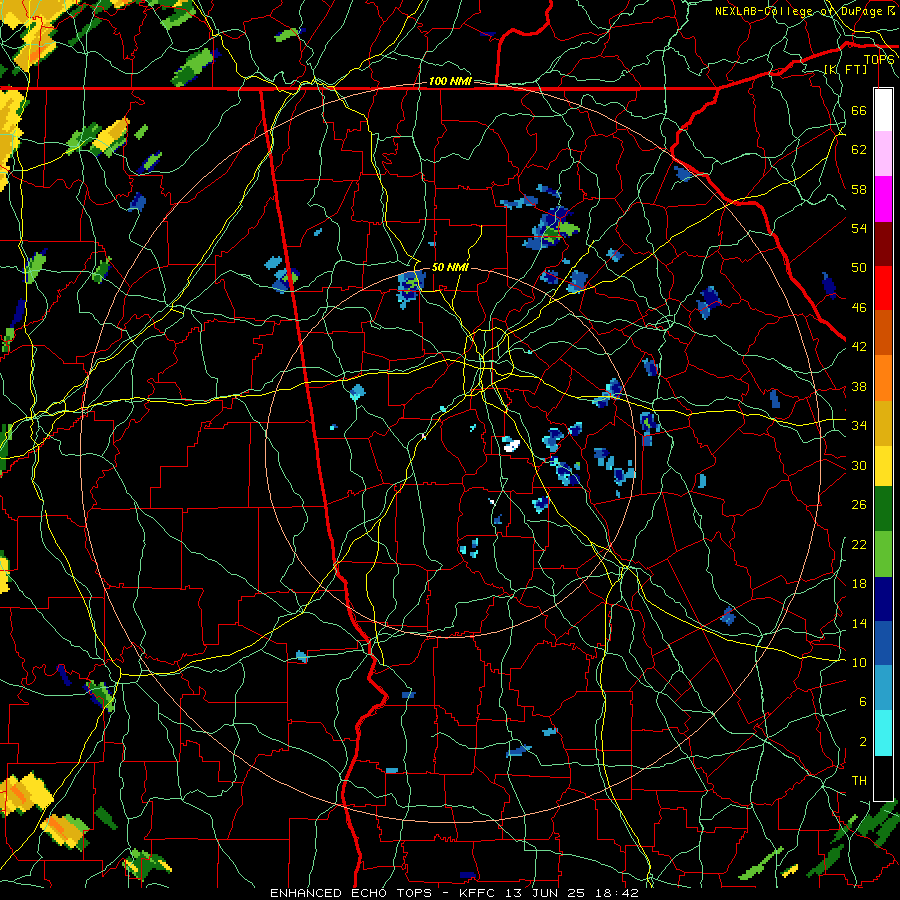The width and height of the screenshot is (900, 900).
Task: Click the cyan 2 kft legend swatch
Action: coord(883,733)
